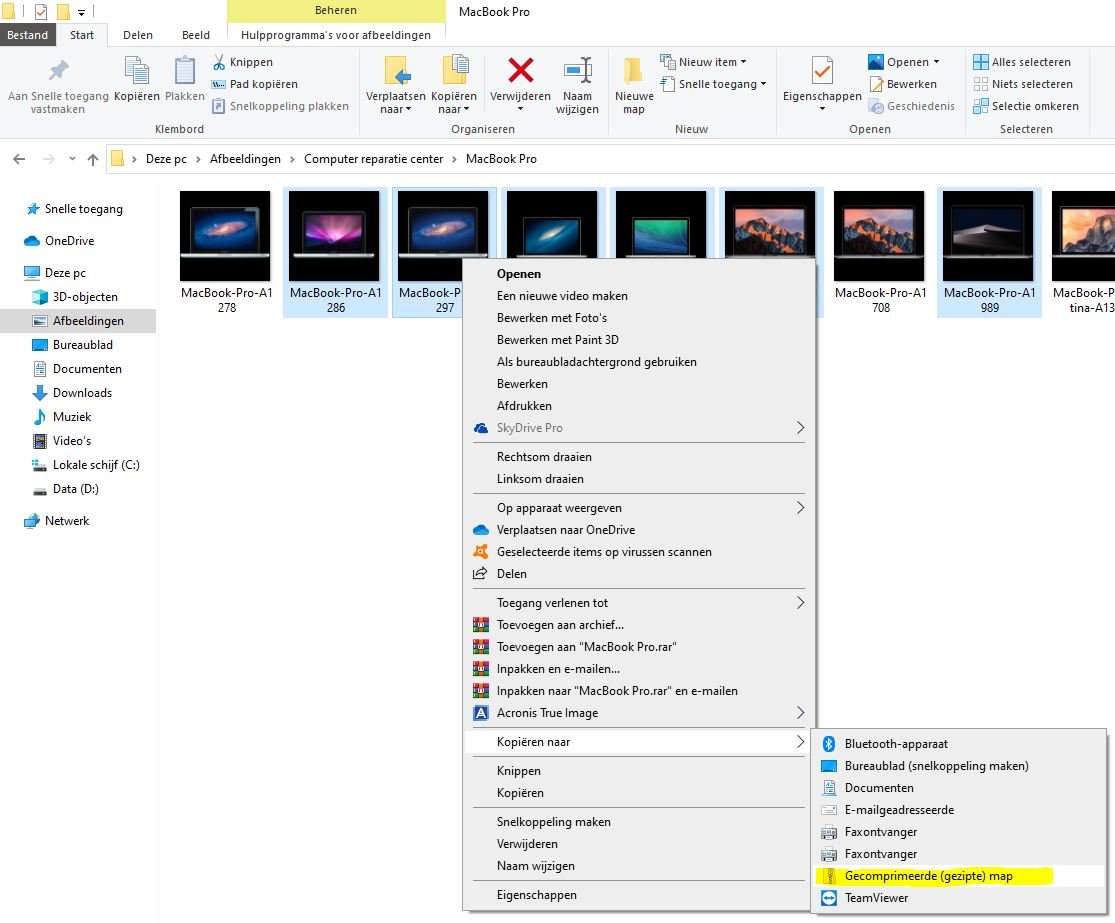Click the Eigenschappen checkmark icon in ribbon
The height and width of the screenshot is (923, 1115).
coord(822,72)
